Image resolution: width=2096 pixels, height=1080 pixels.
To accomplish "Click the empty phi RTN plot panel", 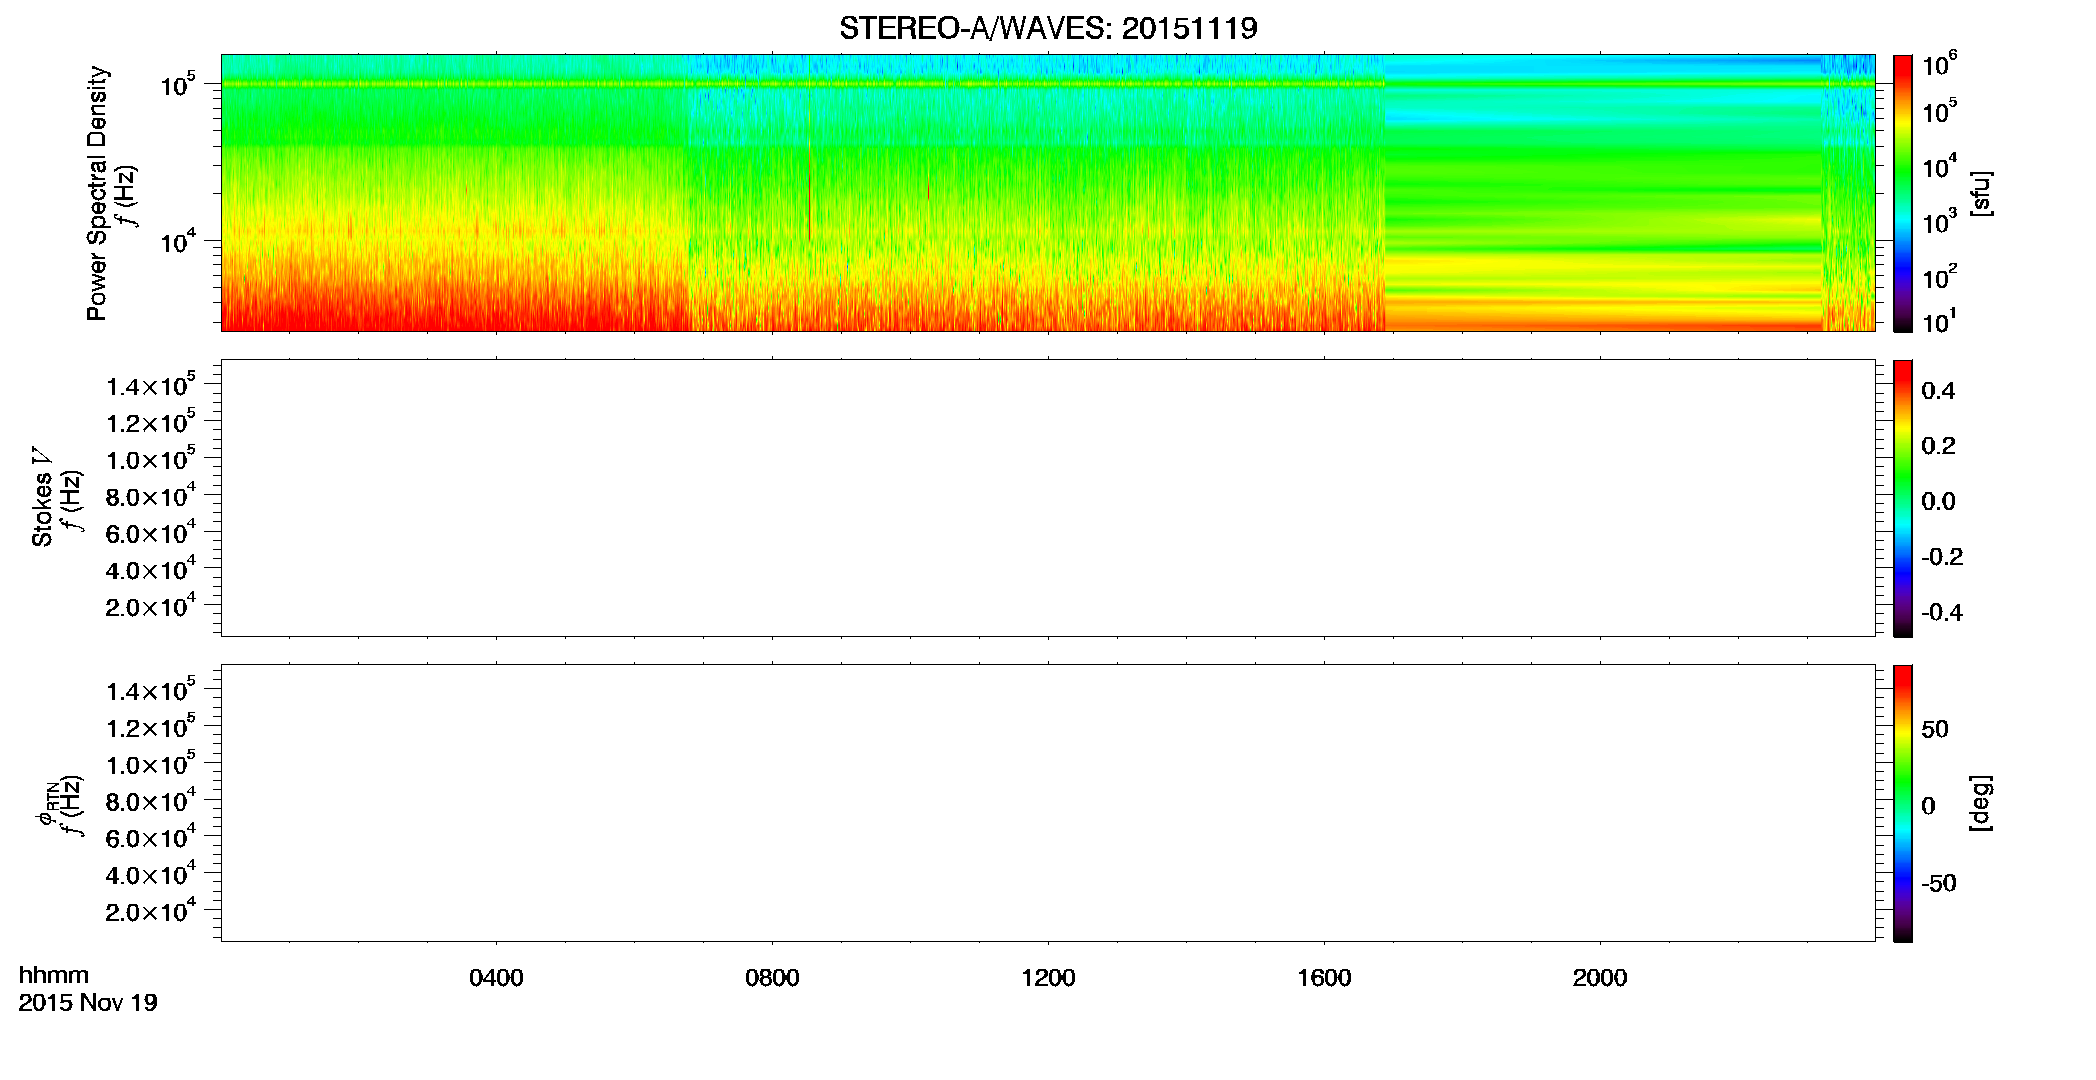I will coord(1048,803).
